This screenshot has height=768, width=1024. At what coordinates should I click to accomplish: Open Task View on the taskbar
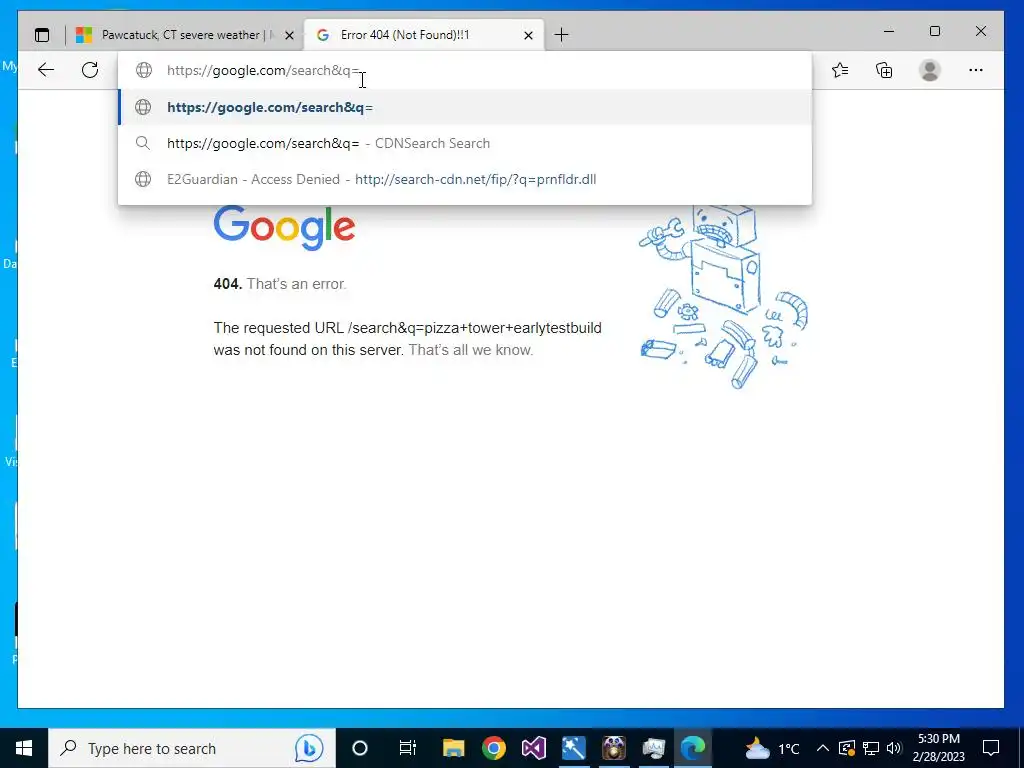[x=407, y=748]
